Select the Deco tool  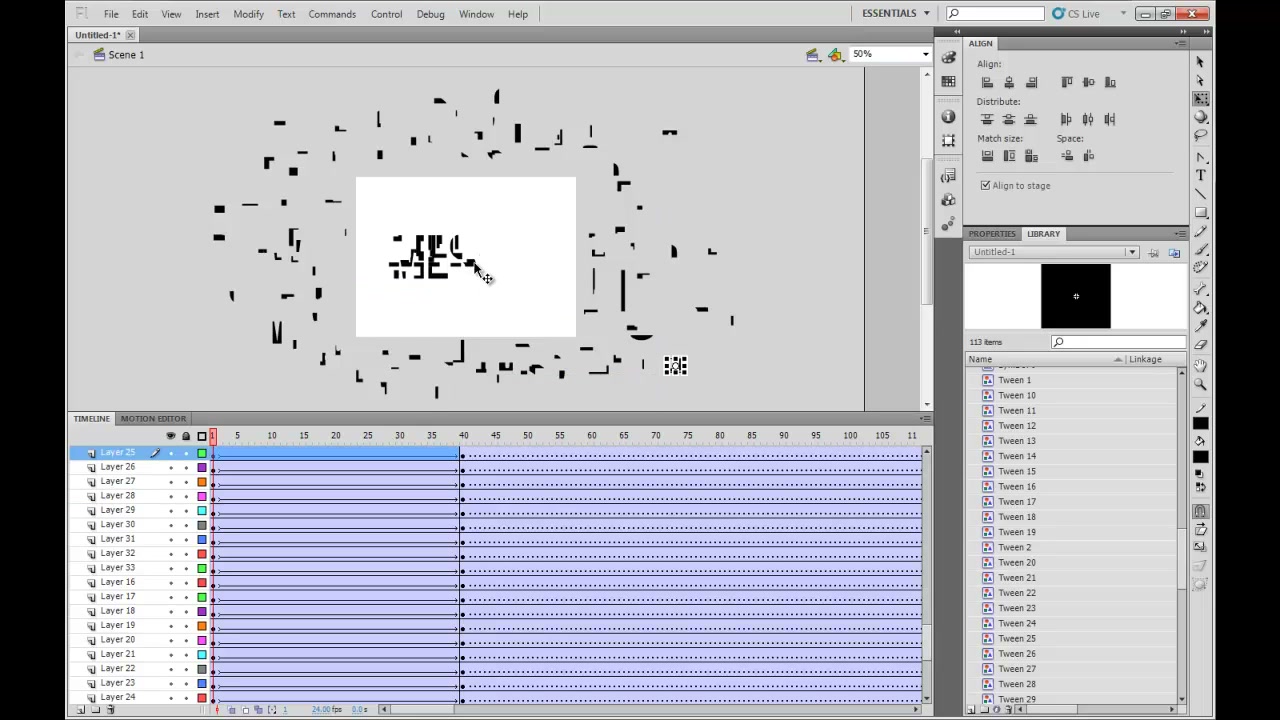tap(1201, 266)
